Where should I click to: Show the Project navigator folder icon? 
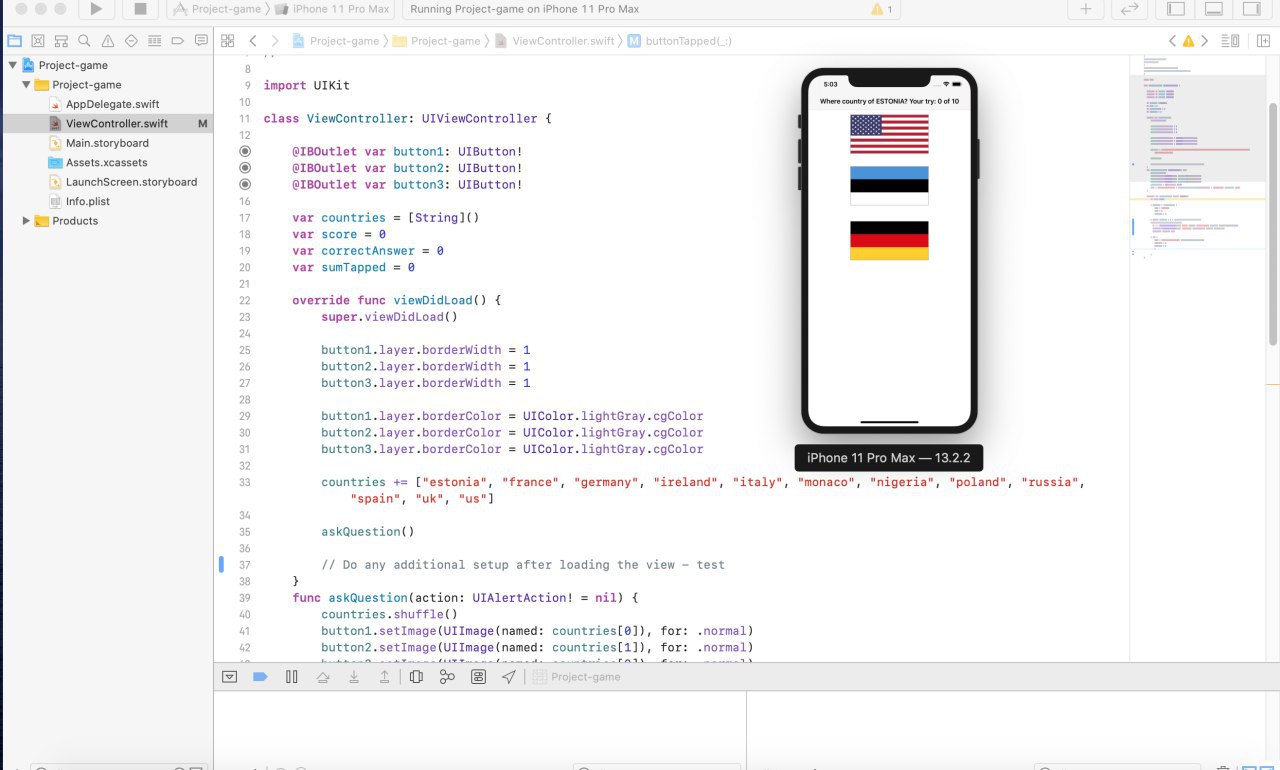click(x=14, y=41)
